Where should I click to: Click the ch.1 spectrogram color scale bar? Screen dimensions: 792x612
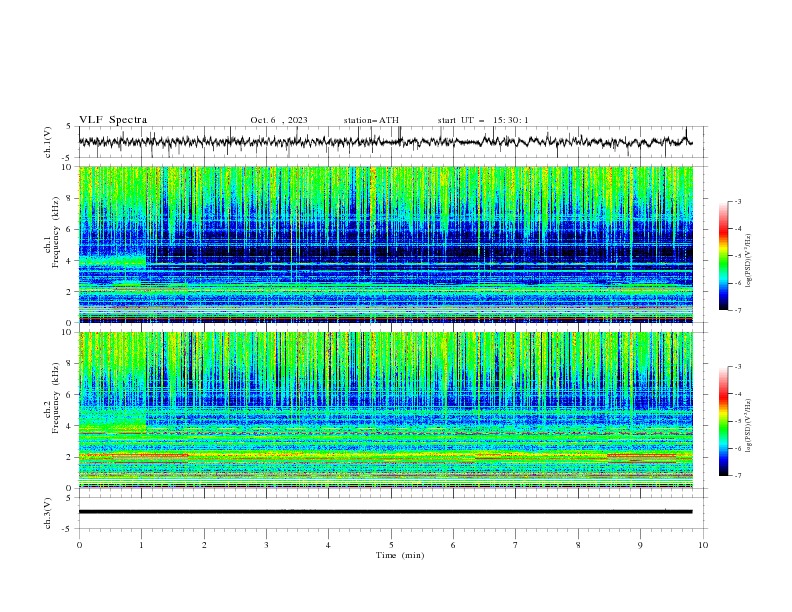pos(723,256)
